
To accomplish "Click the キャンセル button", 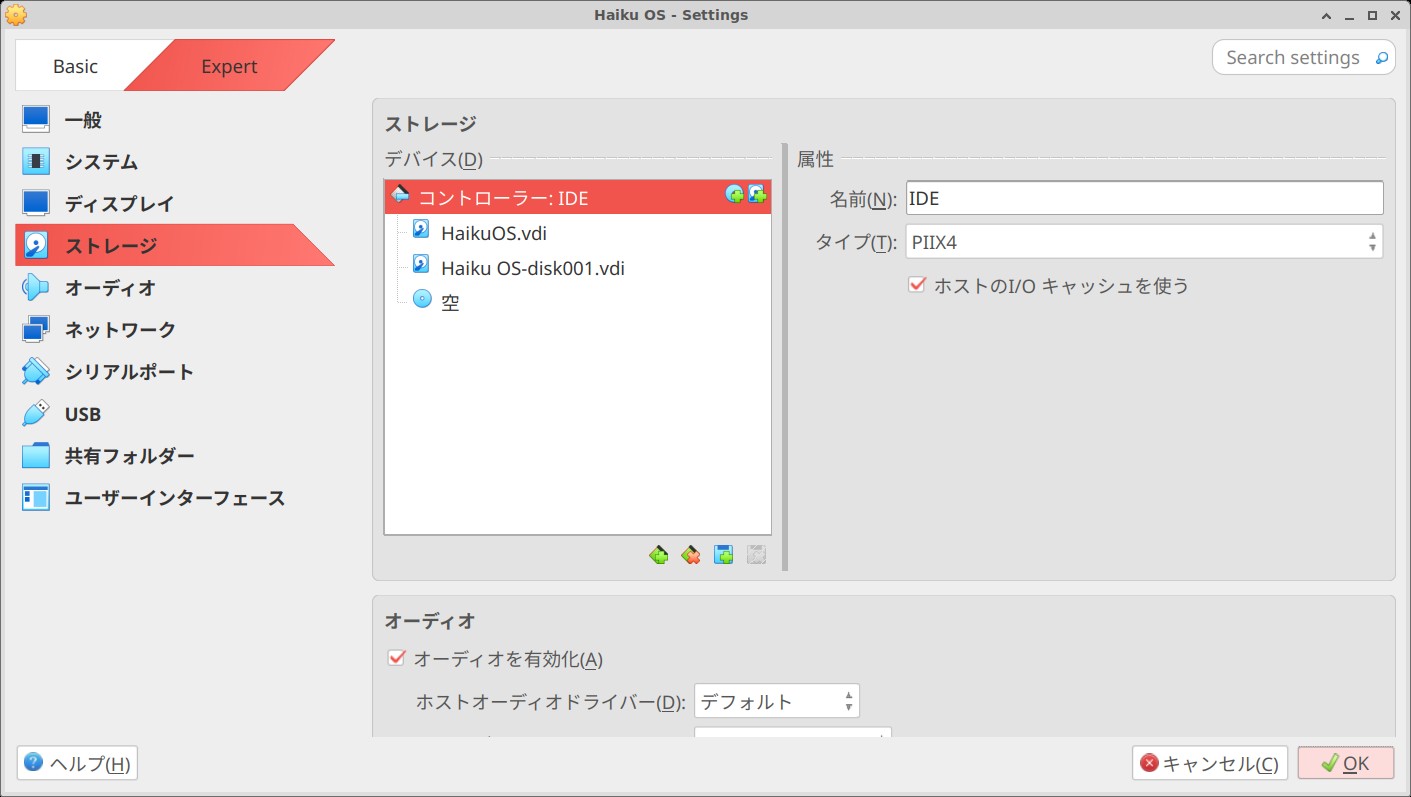I will pos(1209,764).
